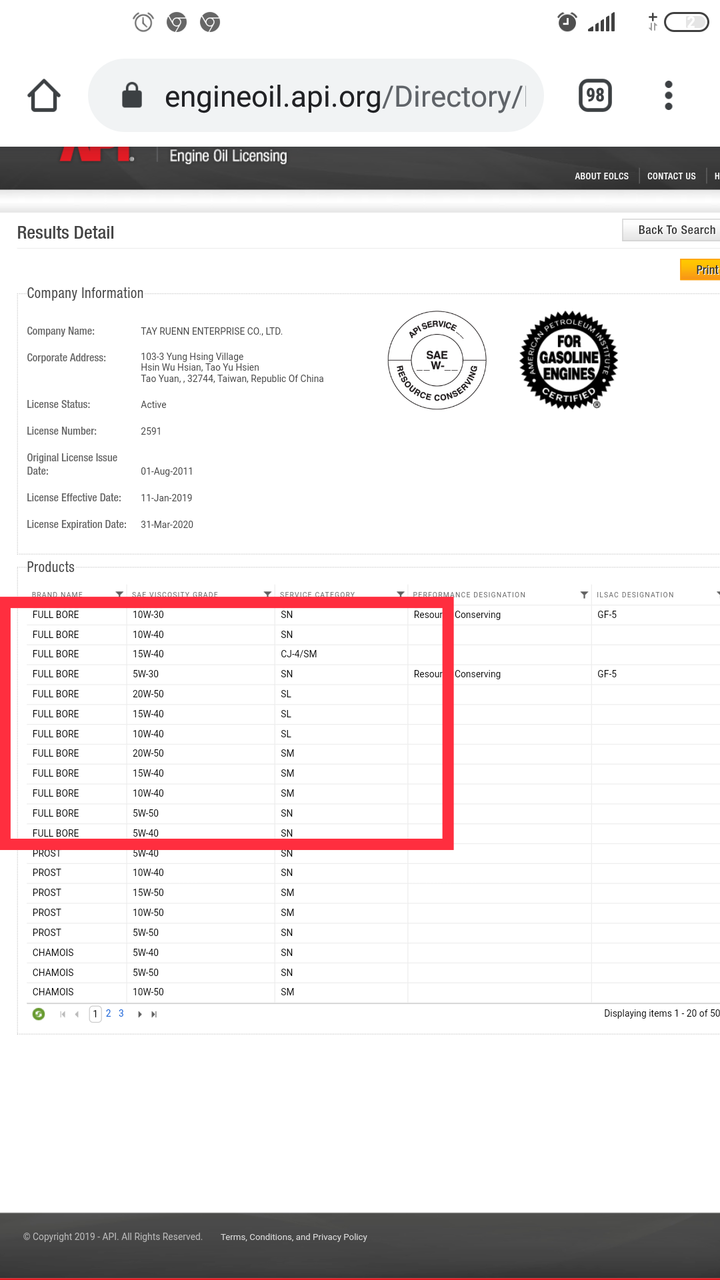The height and width of the screenshot is (1280, 720).
Task: Select the CHAMOIS 10W-50 viscosity cell
Action: [x=200, y=992]
